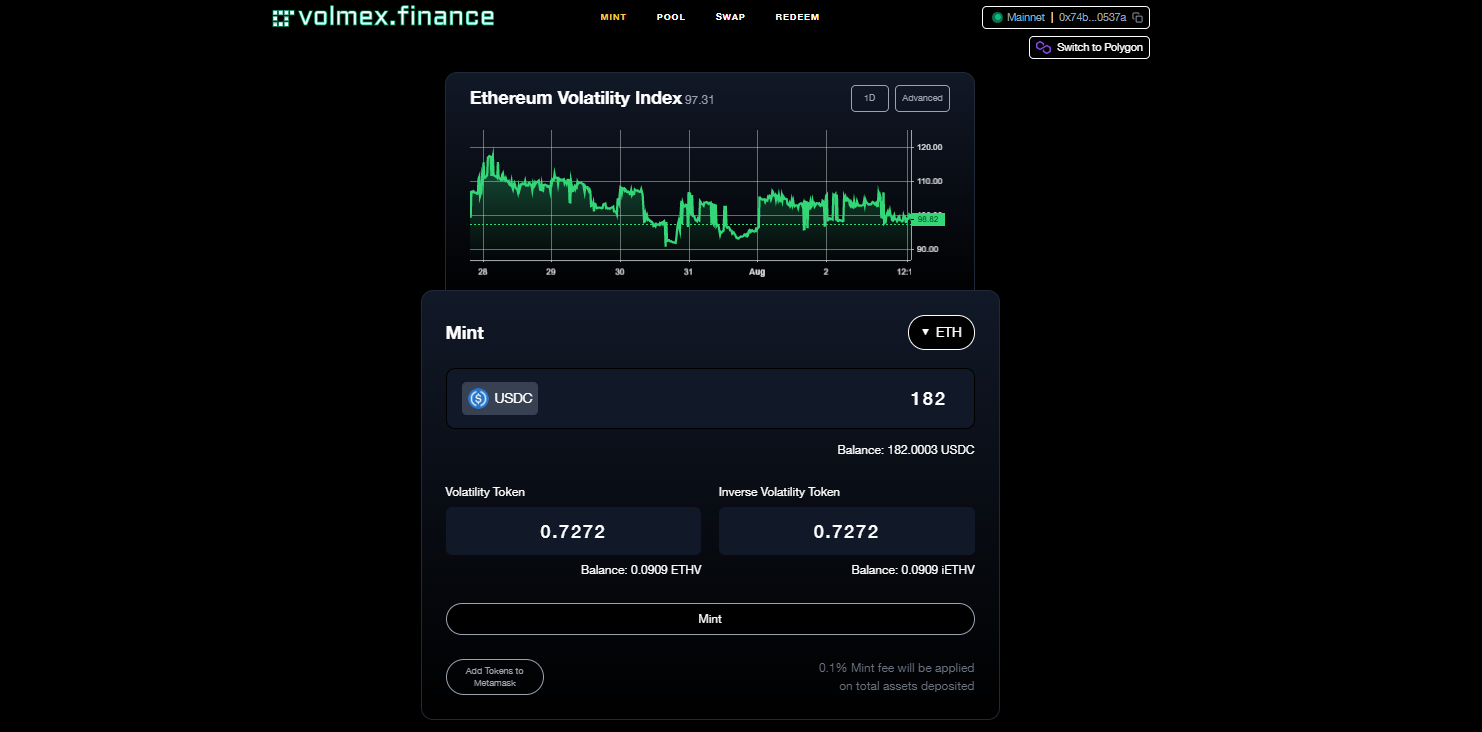Click the 110.00 chart axis label

click(930, 181)
